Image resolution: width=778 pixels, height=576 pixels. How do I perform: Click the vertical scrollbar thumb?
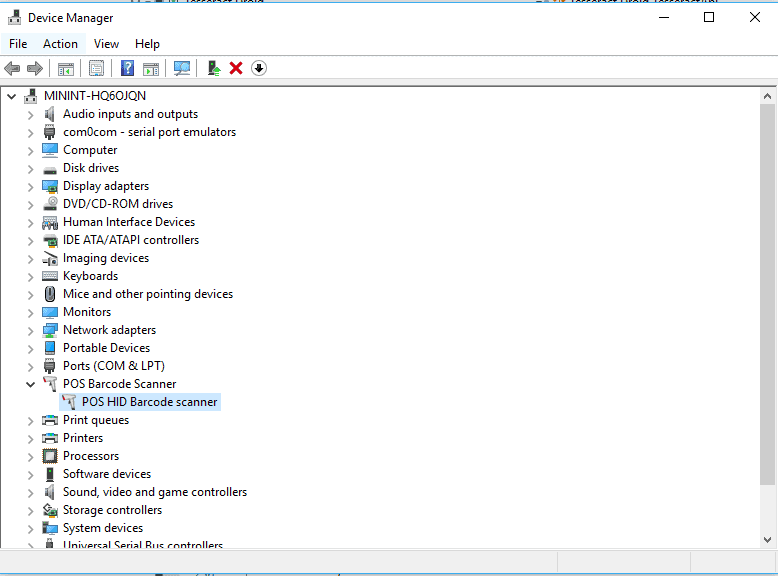click(767, 294)
